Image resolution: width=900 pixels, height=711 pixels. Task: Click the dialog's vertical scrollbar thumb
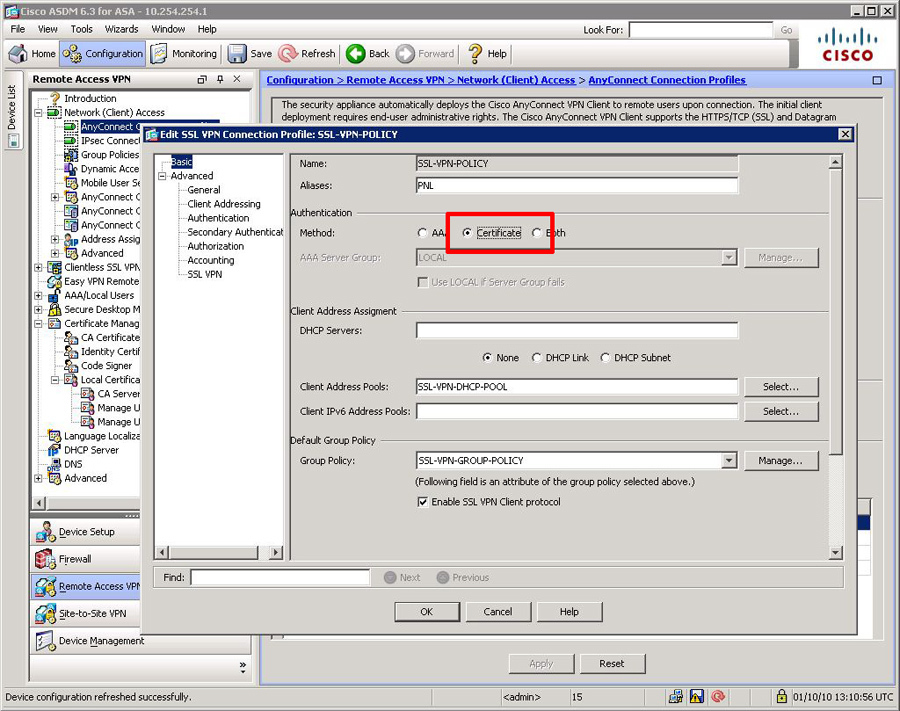pos(836,312)
